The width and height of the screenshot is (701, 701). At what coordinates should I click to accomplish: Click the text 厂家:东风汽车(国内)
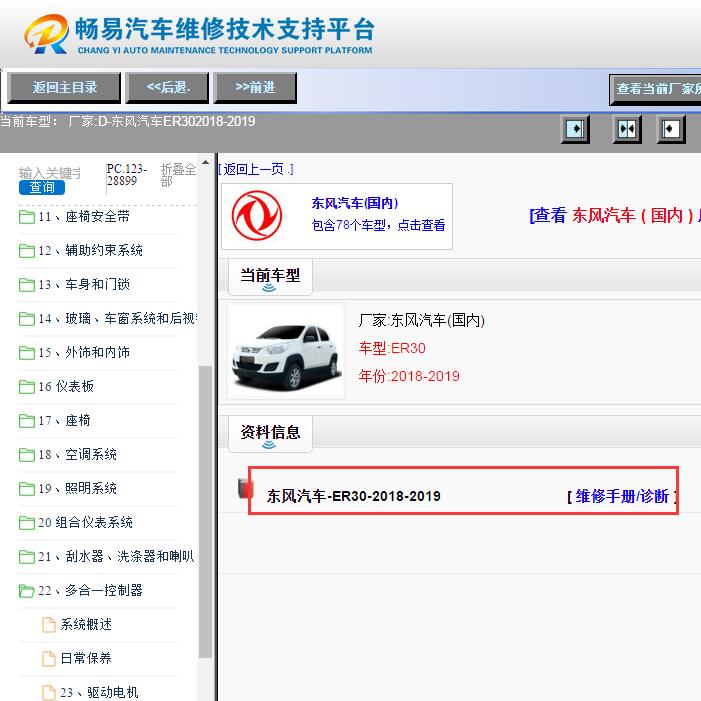422,320
